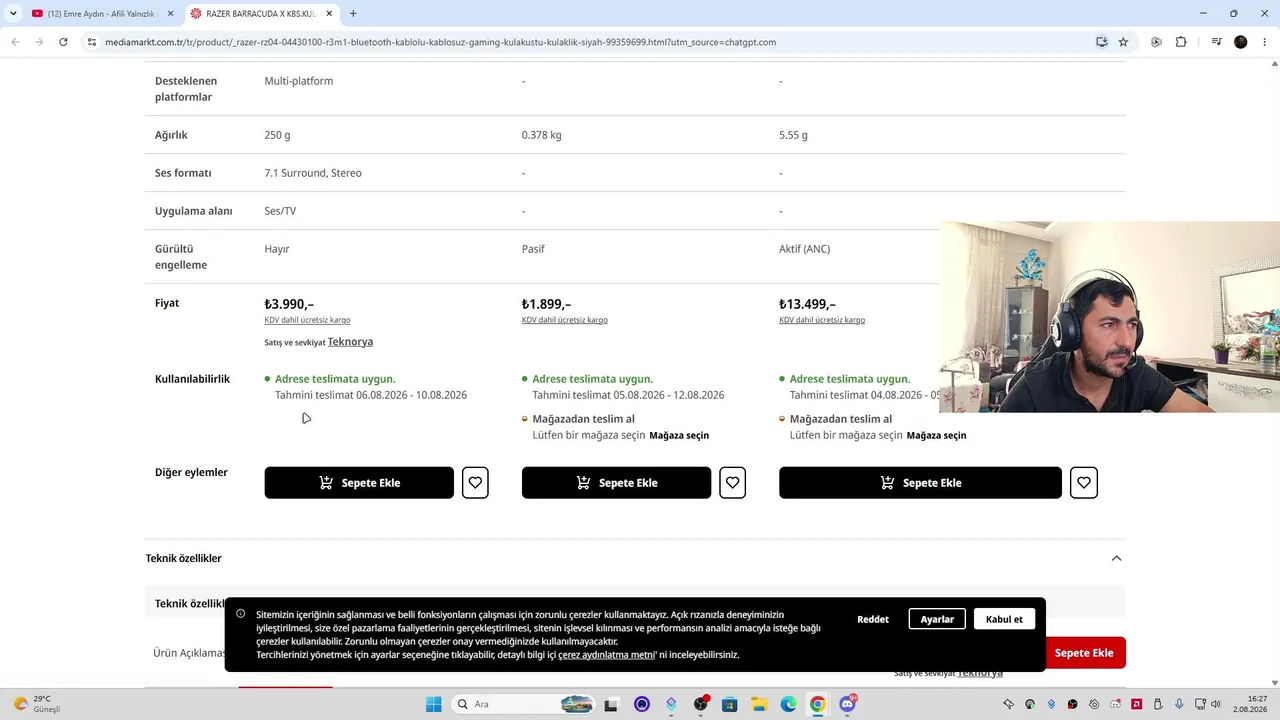View site information icon in address bar
This screenshot has height=720, width=1280.
(x=91, y=42)
